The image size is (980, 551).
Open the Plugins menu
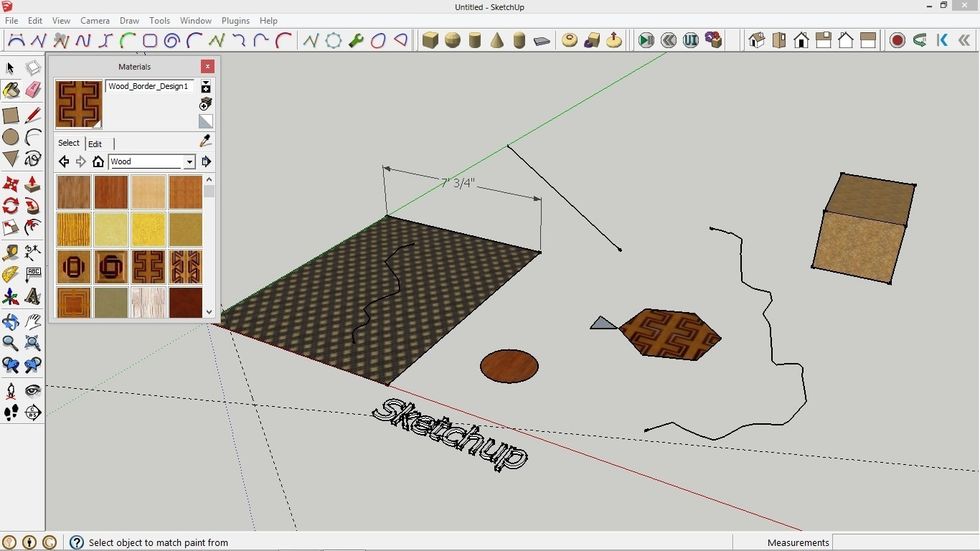(x=235, y=21)
